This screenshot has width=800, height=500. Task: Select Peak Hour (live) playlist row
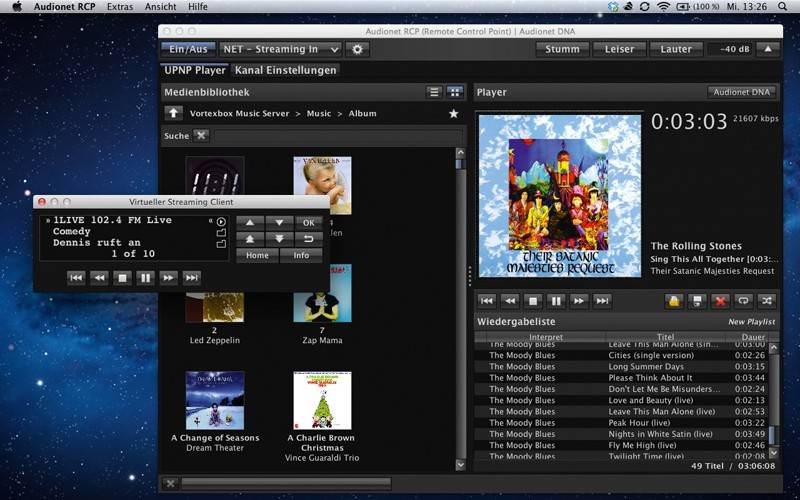click(x=621, y=423)
